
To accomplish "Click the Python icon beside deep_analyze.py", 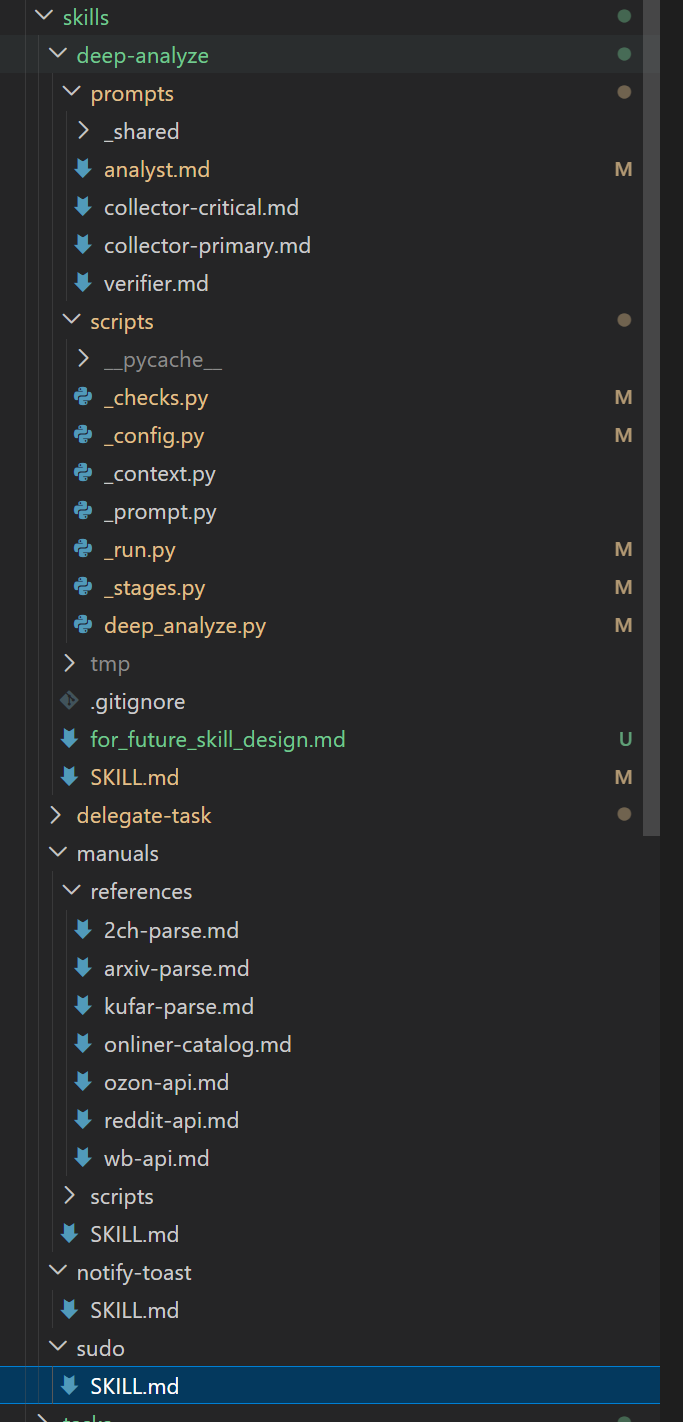I will point(83,625).
